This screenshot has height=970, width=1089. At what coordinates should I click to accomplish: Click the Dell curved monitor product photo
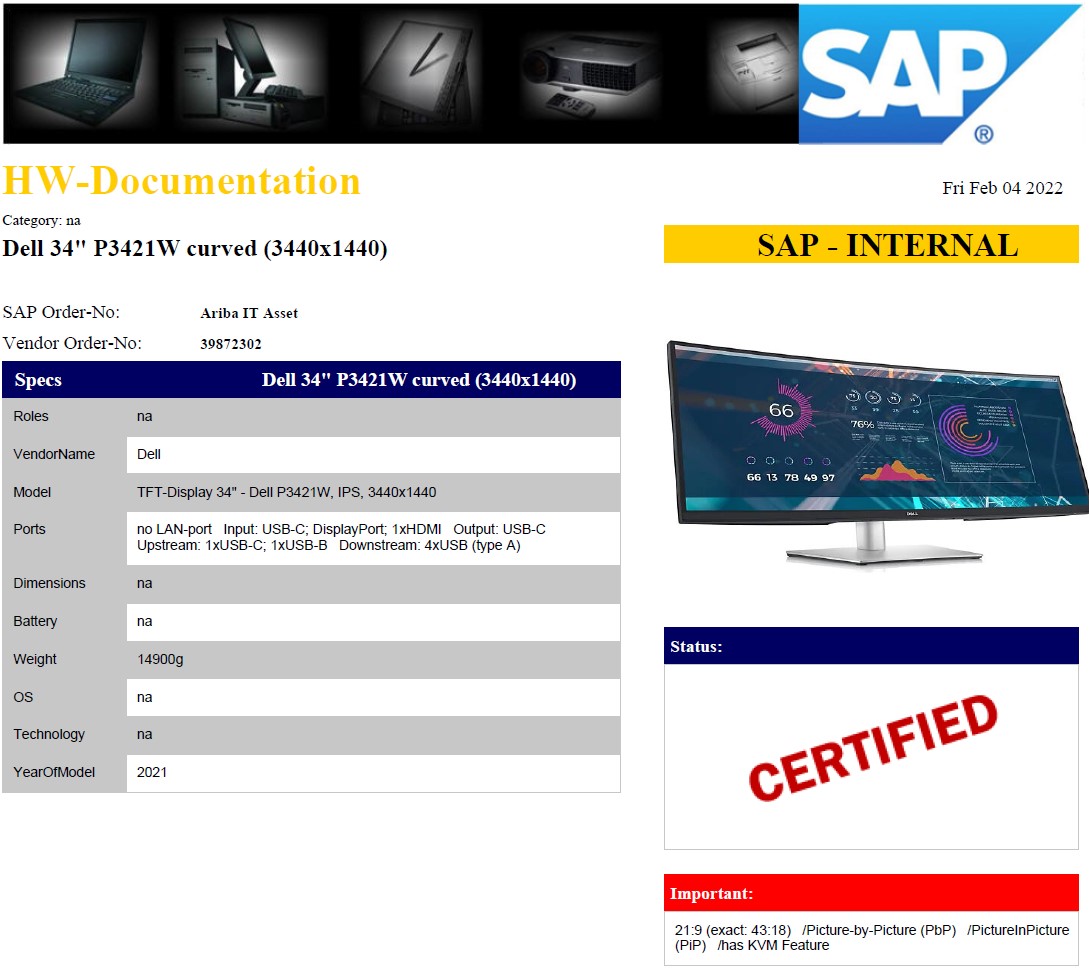[877, 455]
